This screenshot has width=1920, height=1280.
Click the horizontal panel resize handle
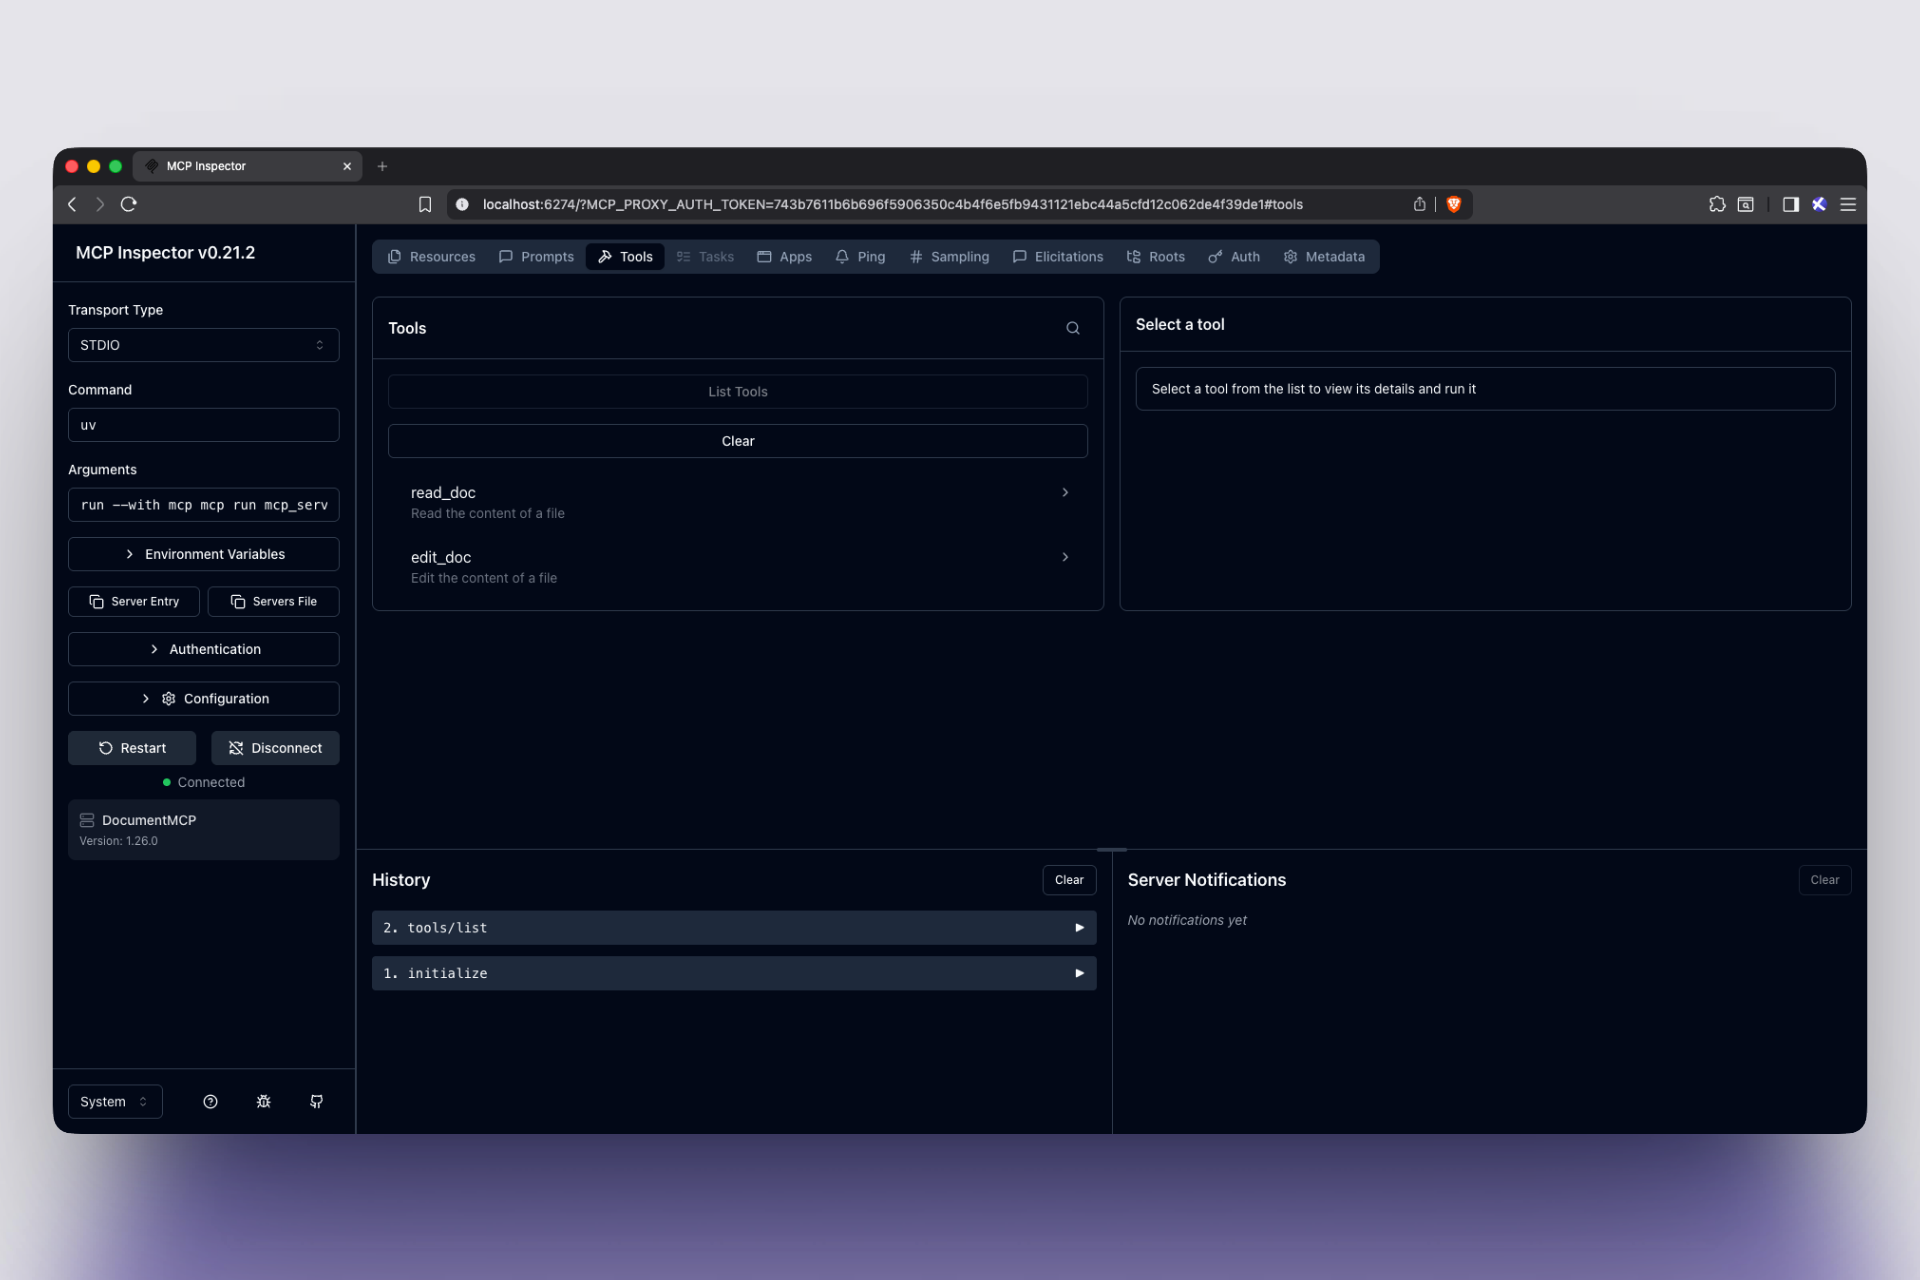point(1111,850)
